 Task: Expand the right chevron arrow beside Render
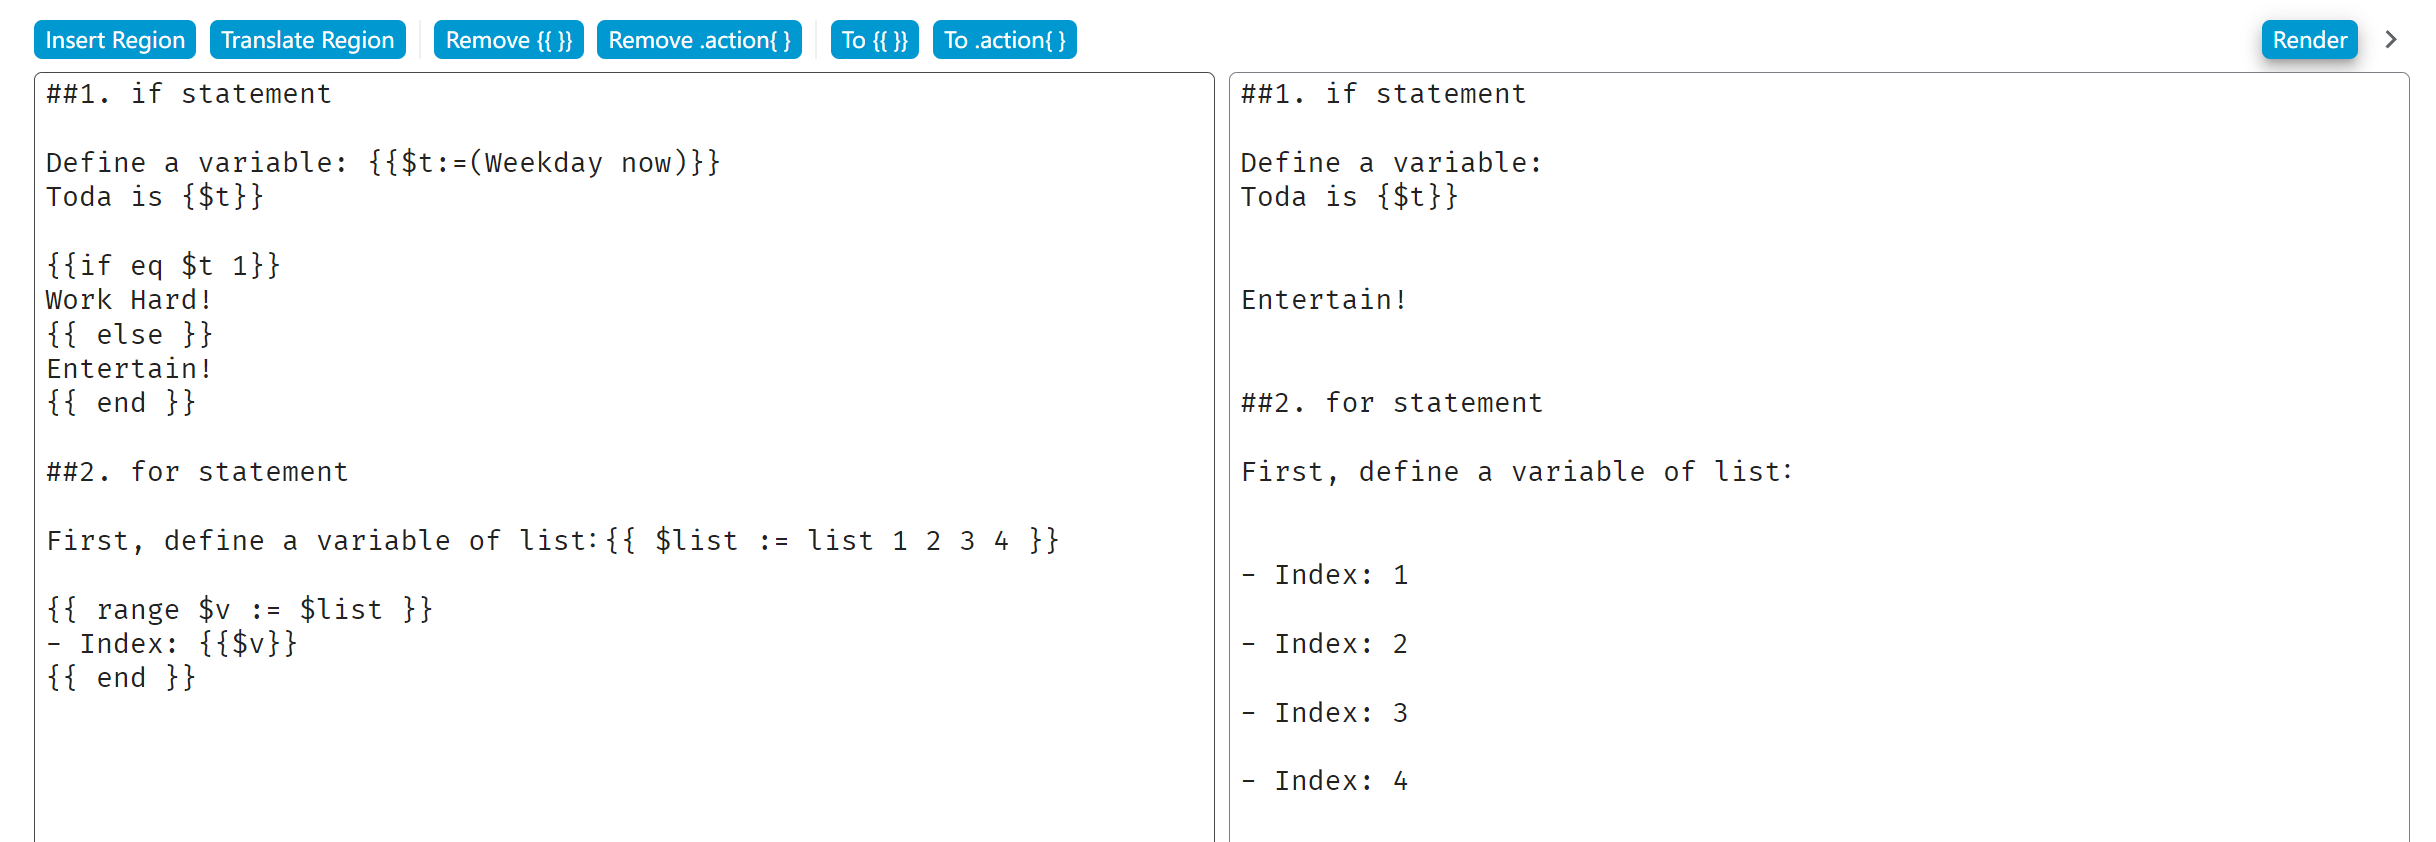[2391, 40]
